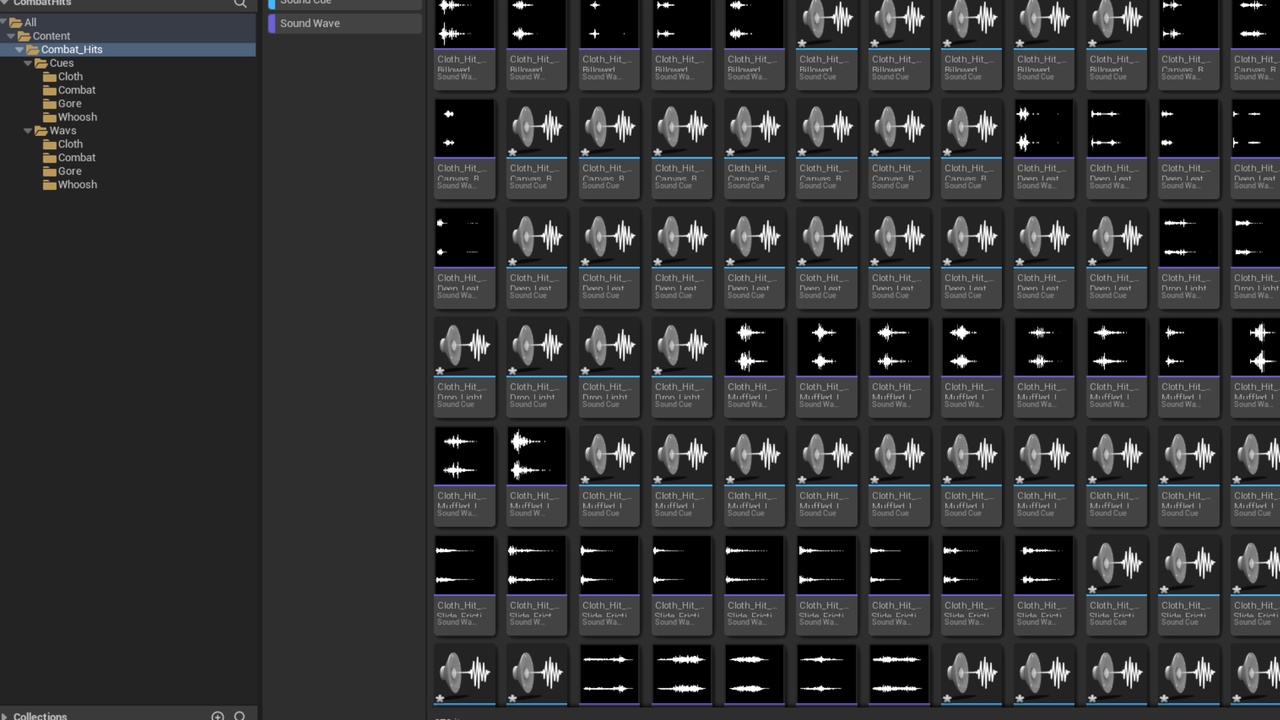Collapse the Content folder arrow
Viewport: 1280px width, 720px height.
pyautogui.click(x=11, y=36)
